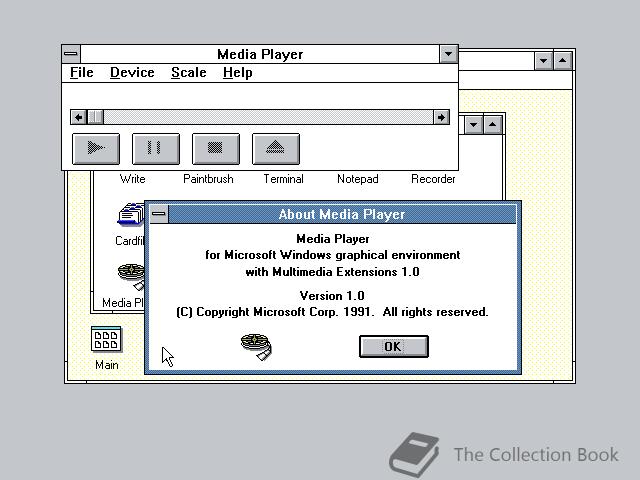
Task: Click the About Media Player title bar
Action: coord(342,214)
